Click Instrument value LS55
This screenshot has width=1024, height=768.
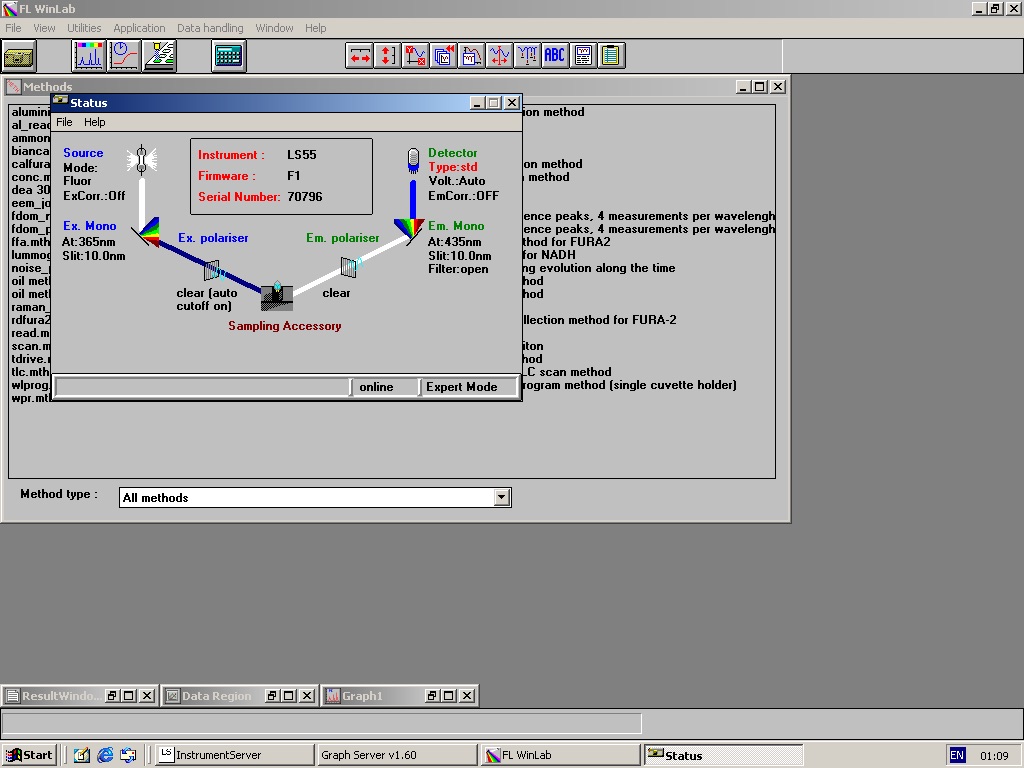click(302, 155)
